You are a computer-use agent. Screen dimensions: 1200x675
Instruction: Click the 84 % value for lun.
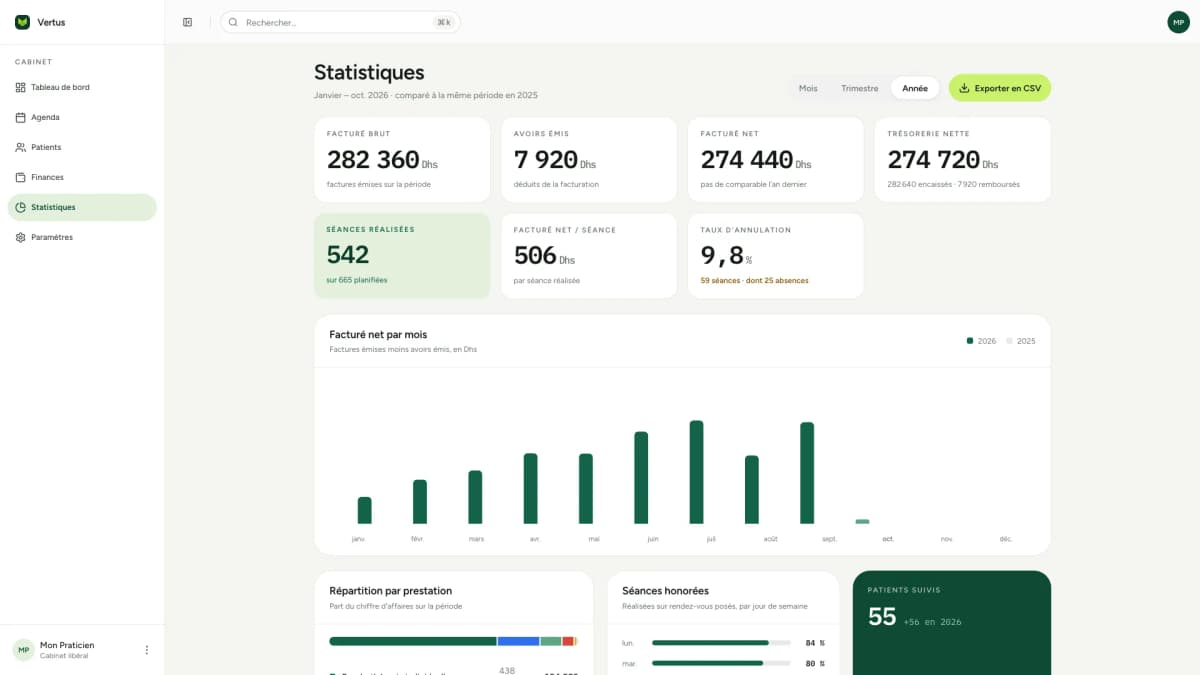[x=815, y=643]
